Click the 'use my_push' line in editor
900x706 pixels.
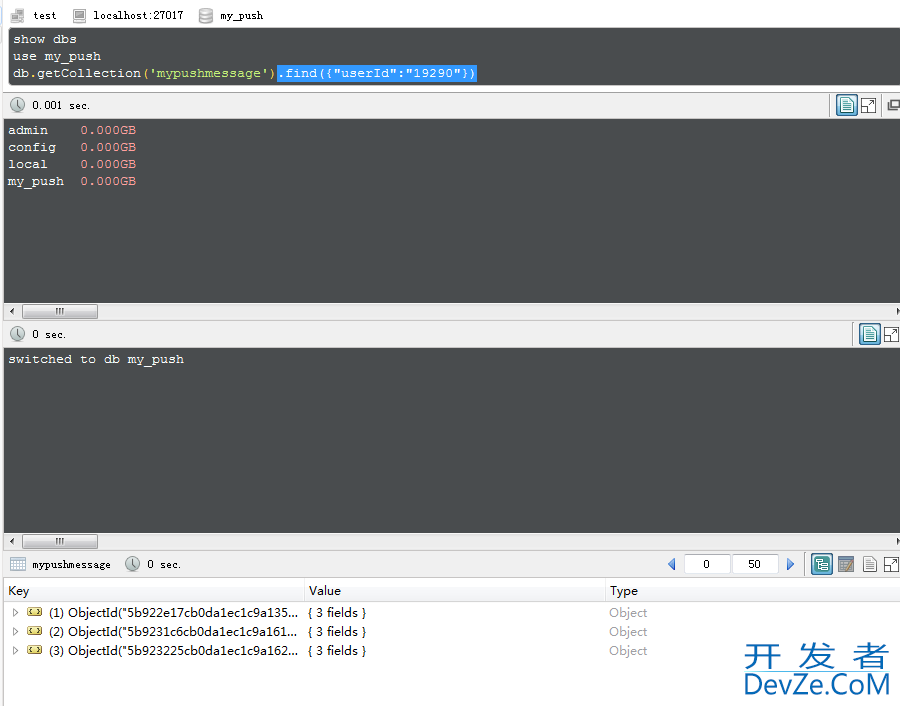[57, 56]
